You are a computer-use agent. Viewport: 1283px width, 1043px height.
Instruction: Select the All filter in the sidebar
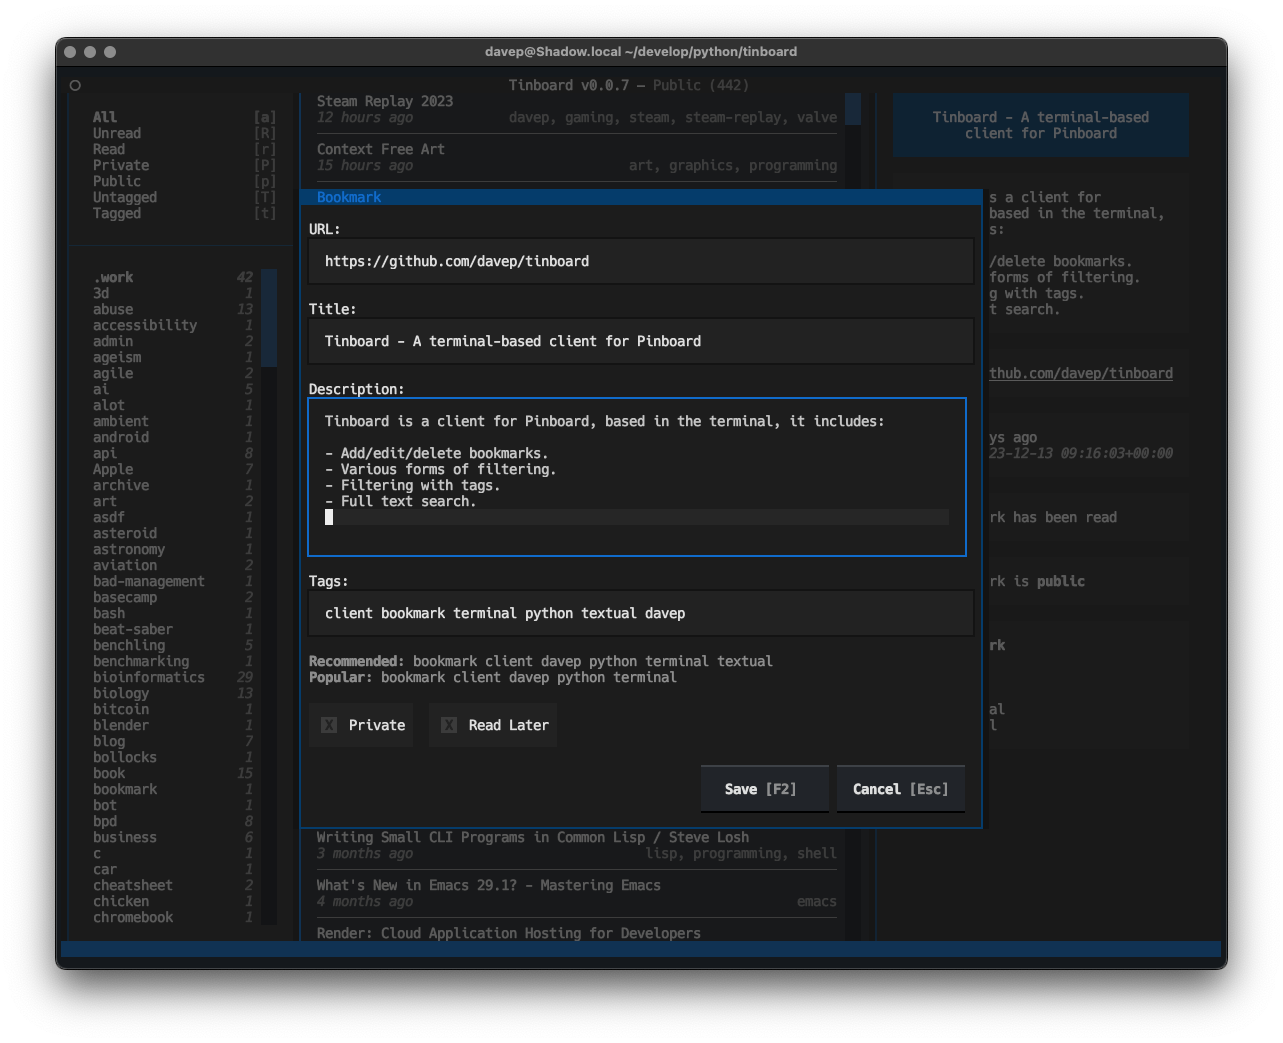click(x=184, y=117)
